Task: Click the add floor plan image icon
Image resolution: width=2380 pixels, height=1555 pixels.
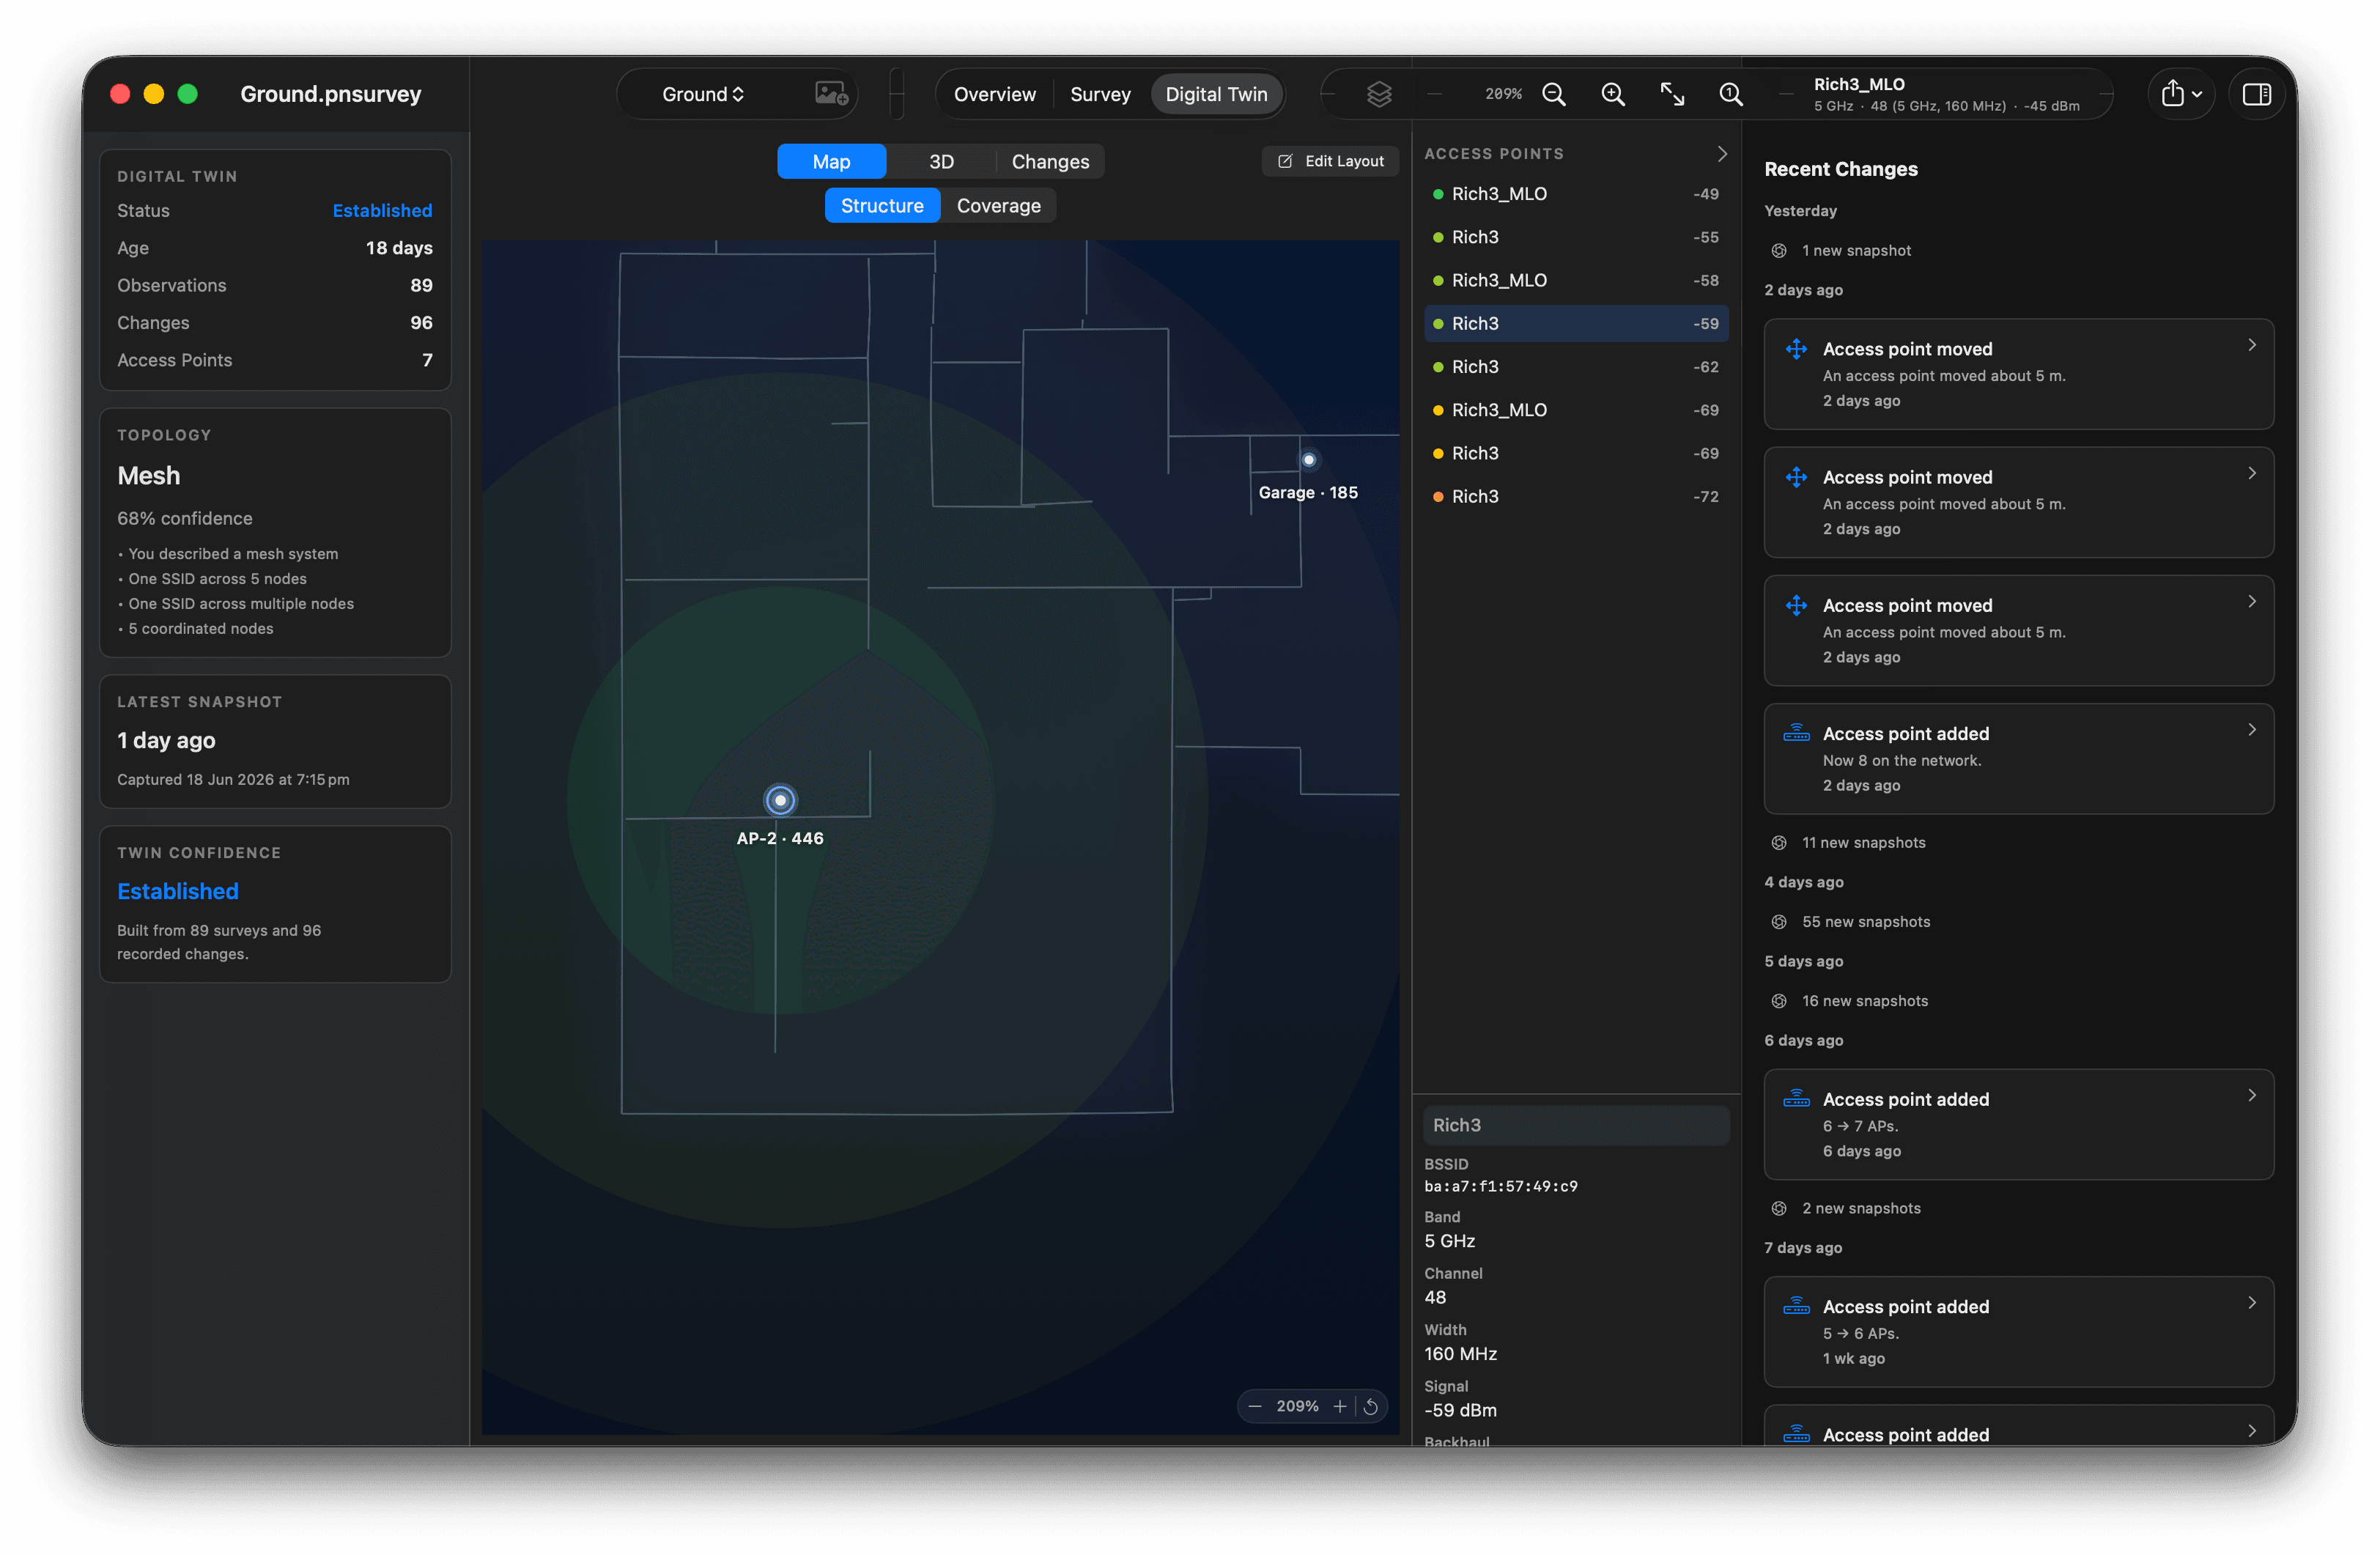Action: tap(831, 94)
